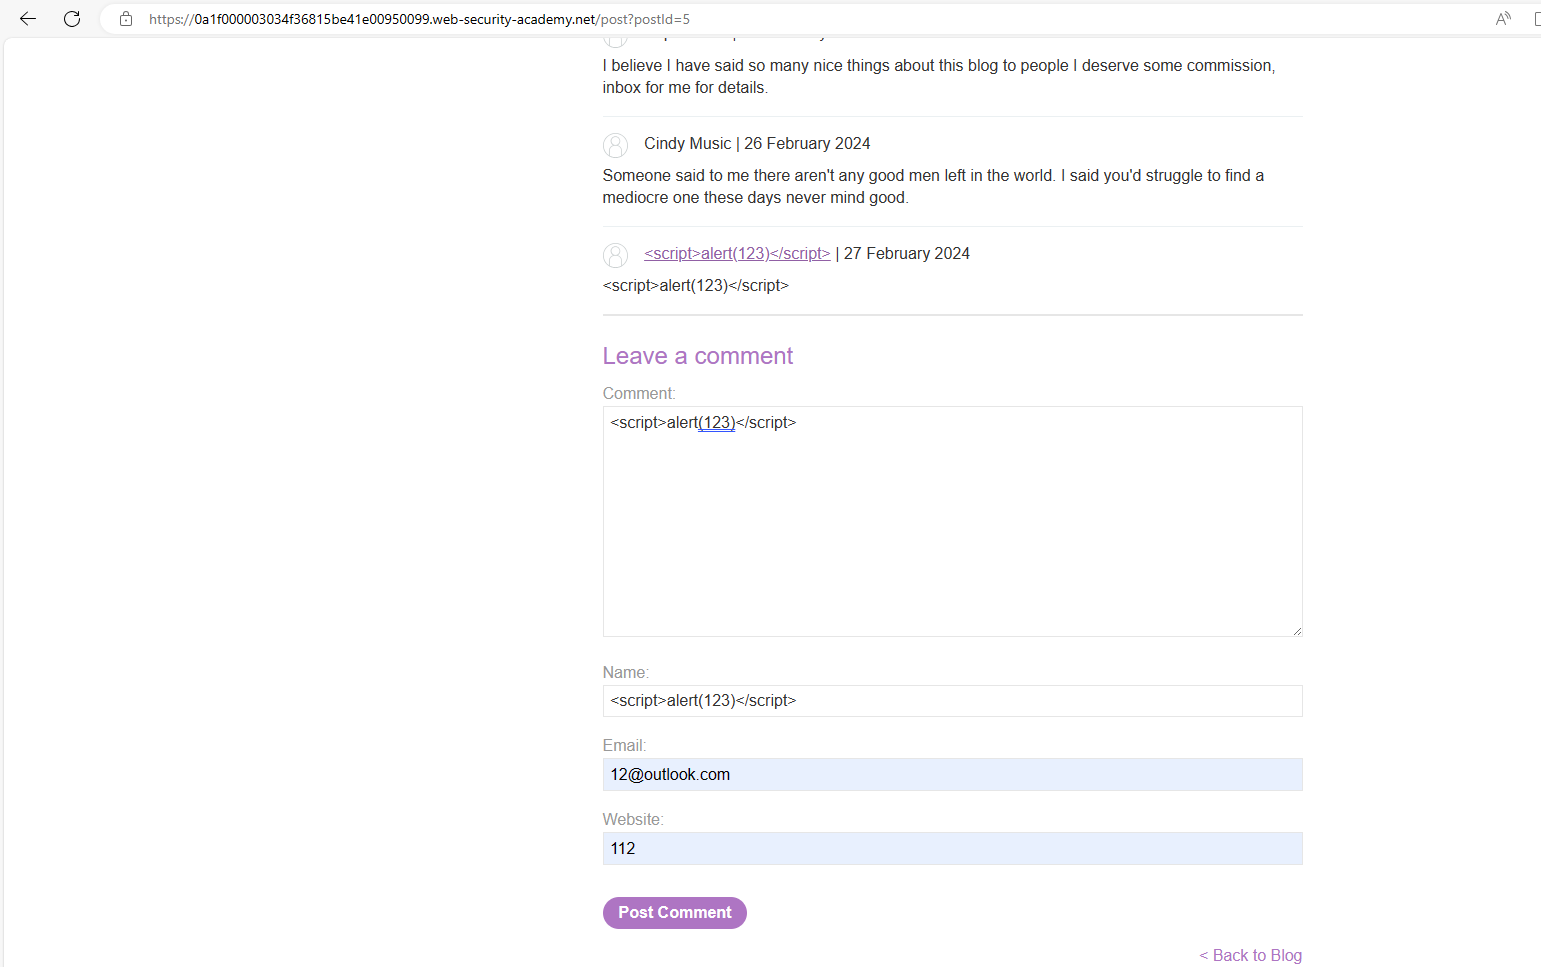
Task: Open the <script>alert(123)</script> author link
Action: (x=736, y=253)
